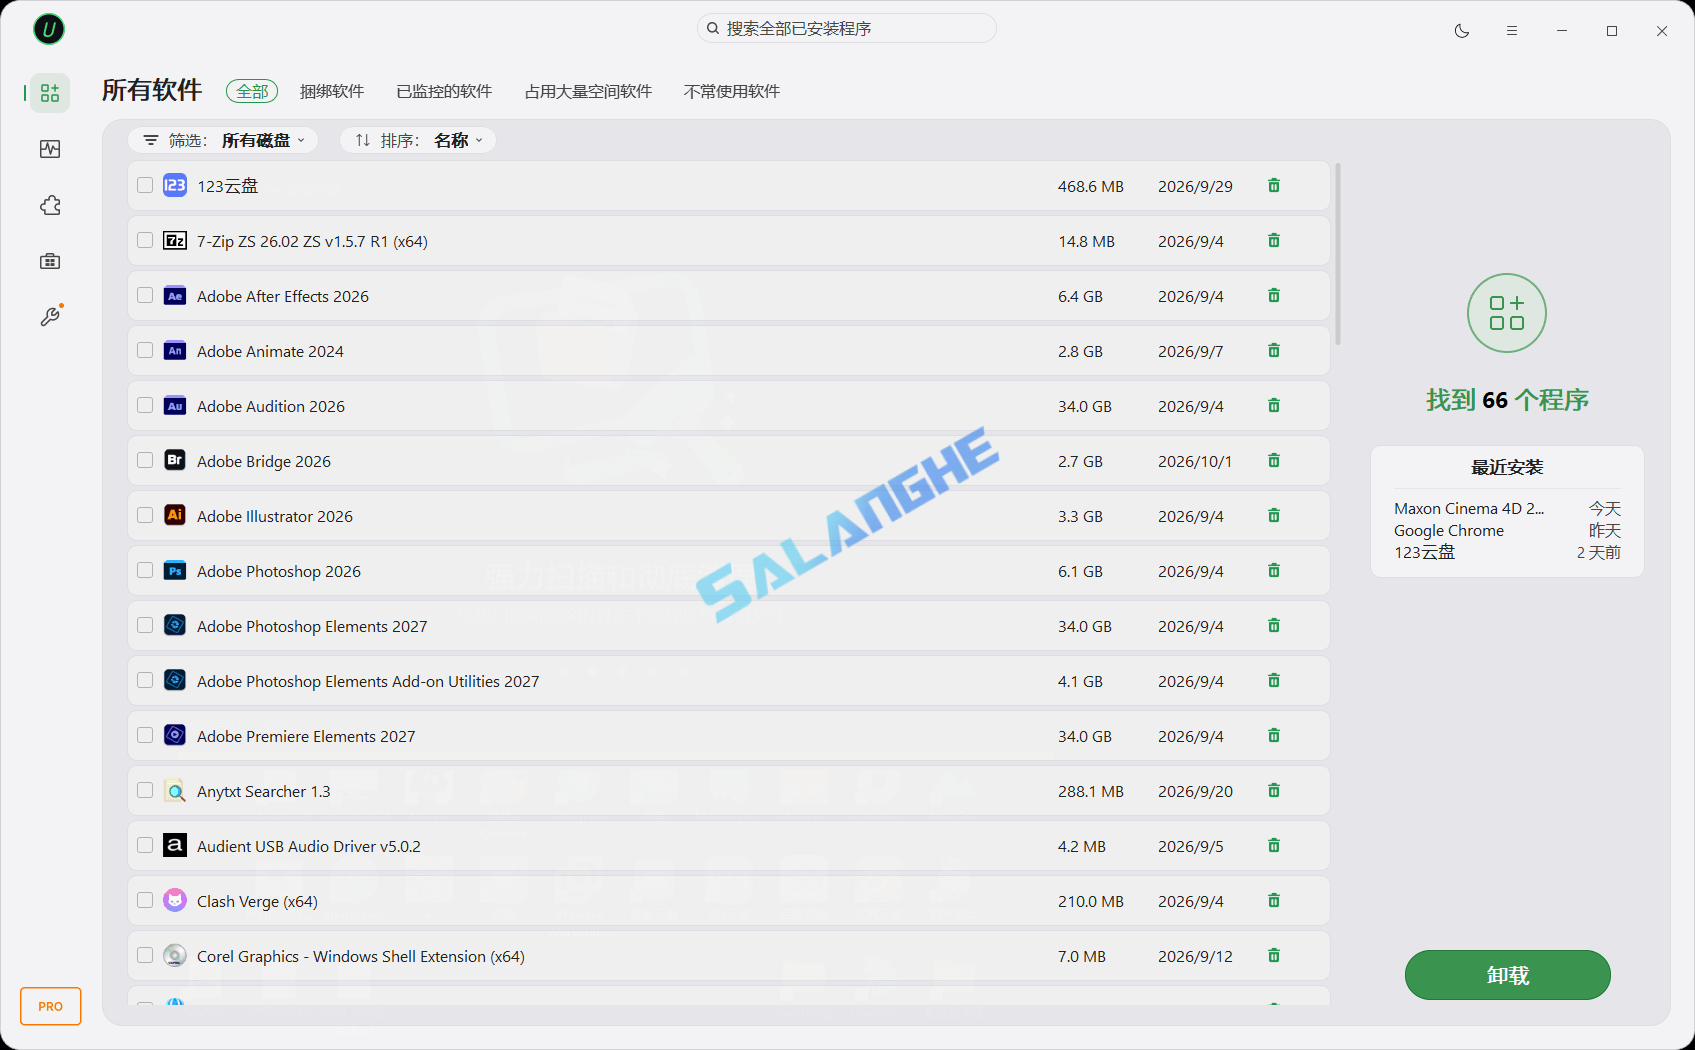Click the 2026/9/29 install date
This screenshot has height=1050, width=1695.
click(x=1195, y=186)
